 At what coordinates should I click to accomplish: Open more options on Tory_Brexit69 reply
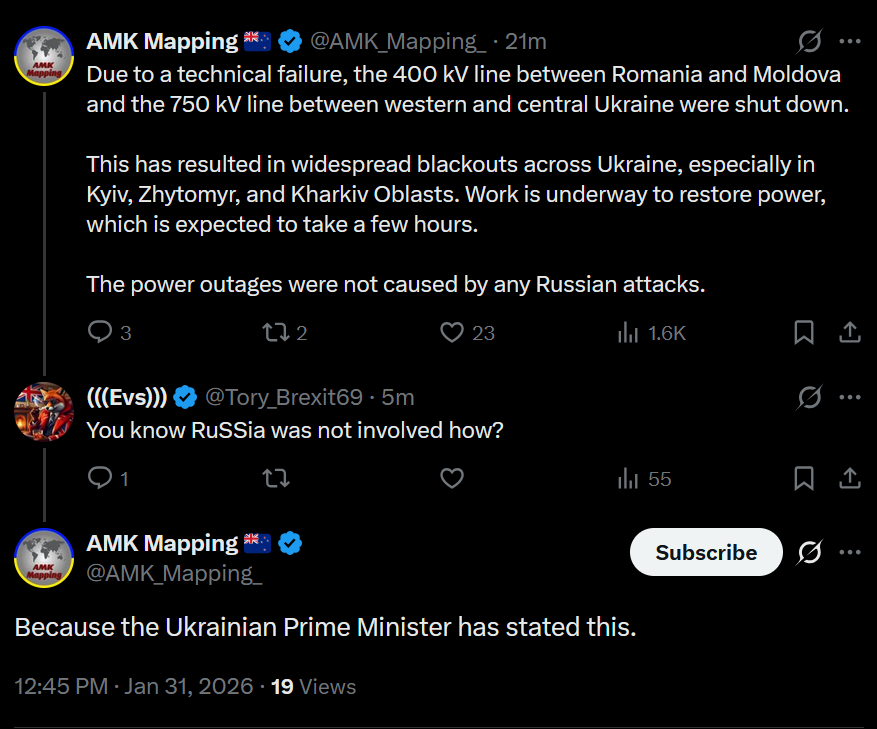(x=849, y=398)
